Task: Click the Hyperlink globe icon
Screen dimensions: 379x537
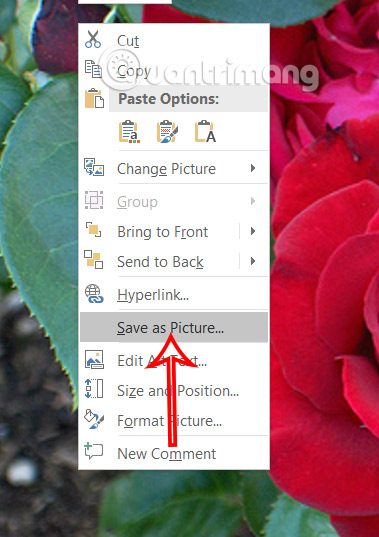Action: click(94, 294)
